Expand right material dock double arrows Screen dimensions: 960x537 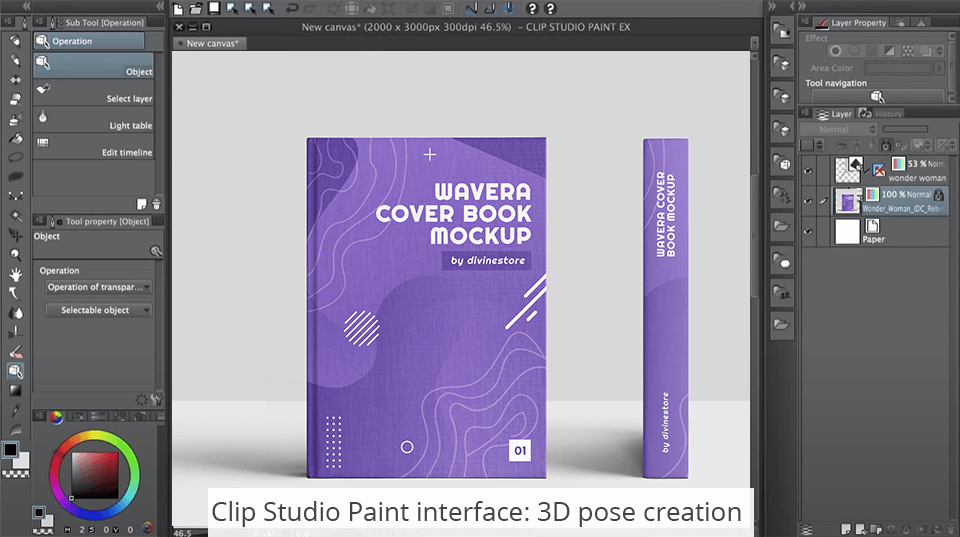pos(773,6)
